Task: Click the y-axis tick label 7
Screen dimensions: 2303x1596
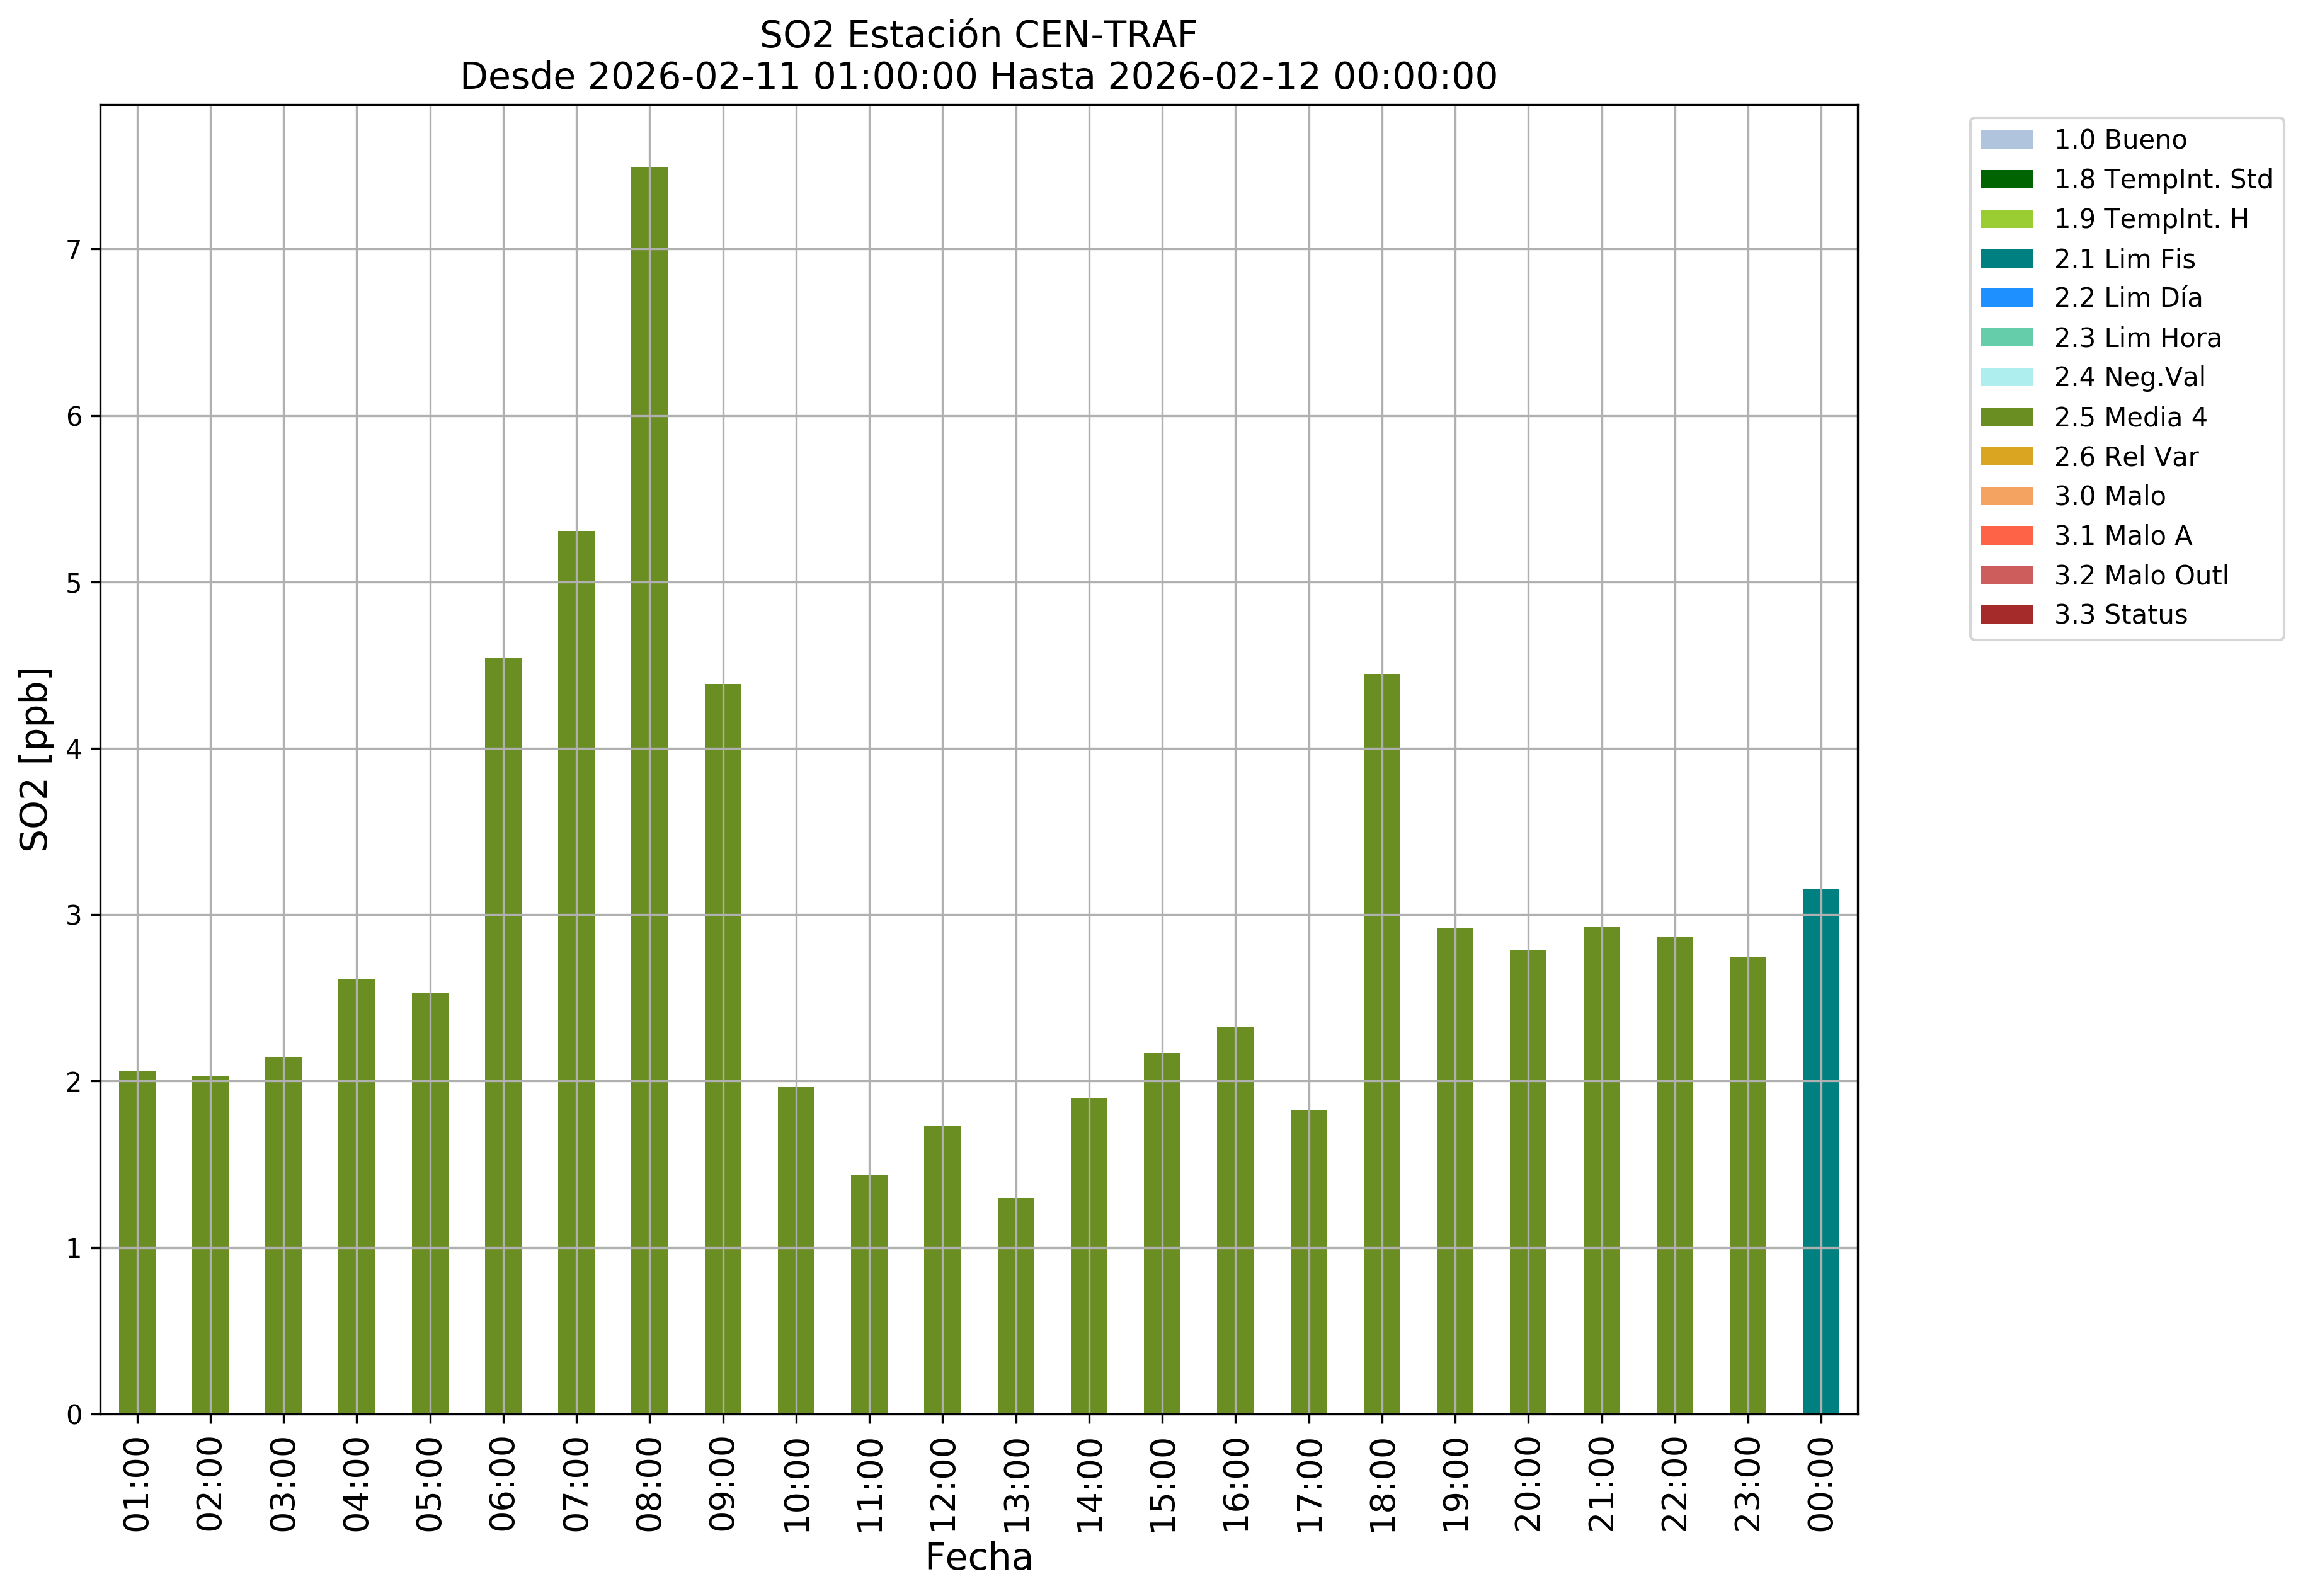Action: (x=74, y=250)
